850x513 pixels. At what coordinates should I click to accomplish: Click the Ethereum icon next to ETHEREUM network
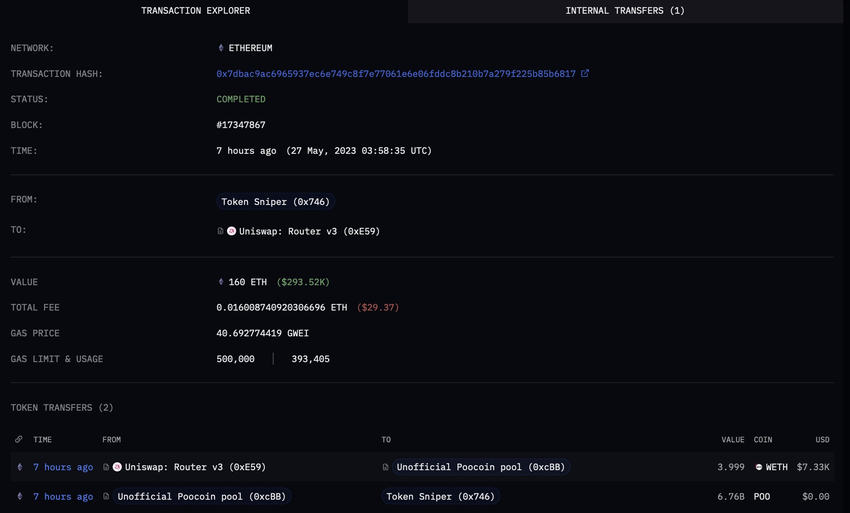tap(221, 48)
